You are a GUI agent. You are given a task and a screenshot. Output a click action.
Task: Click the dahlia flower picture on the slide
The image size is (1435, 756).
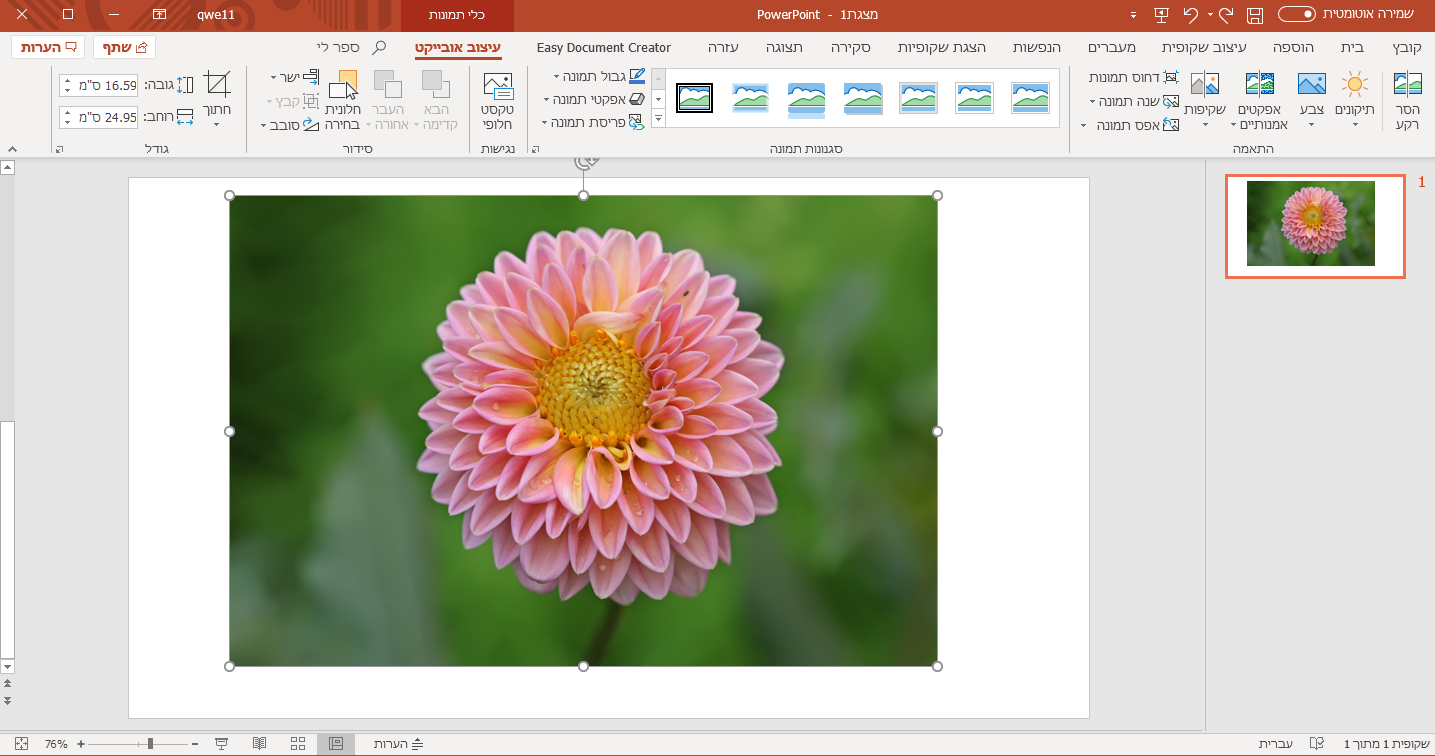point(583,431)
